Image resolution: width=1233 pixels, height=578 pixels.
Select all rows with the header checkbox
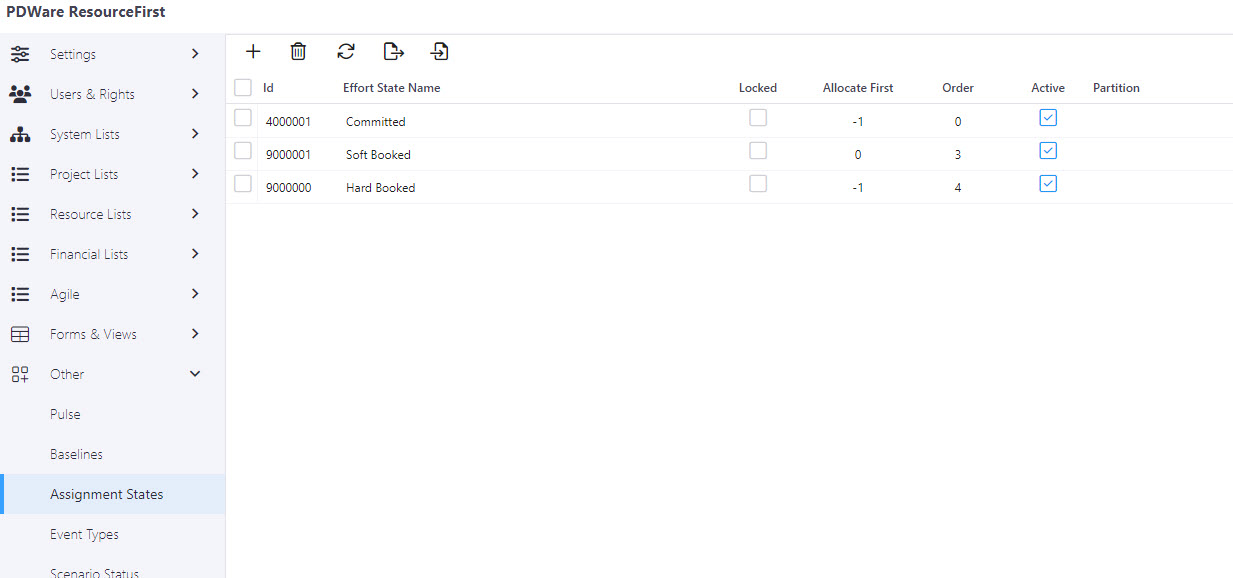(x=242, y=87)
